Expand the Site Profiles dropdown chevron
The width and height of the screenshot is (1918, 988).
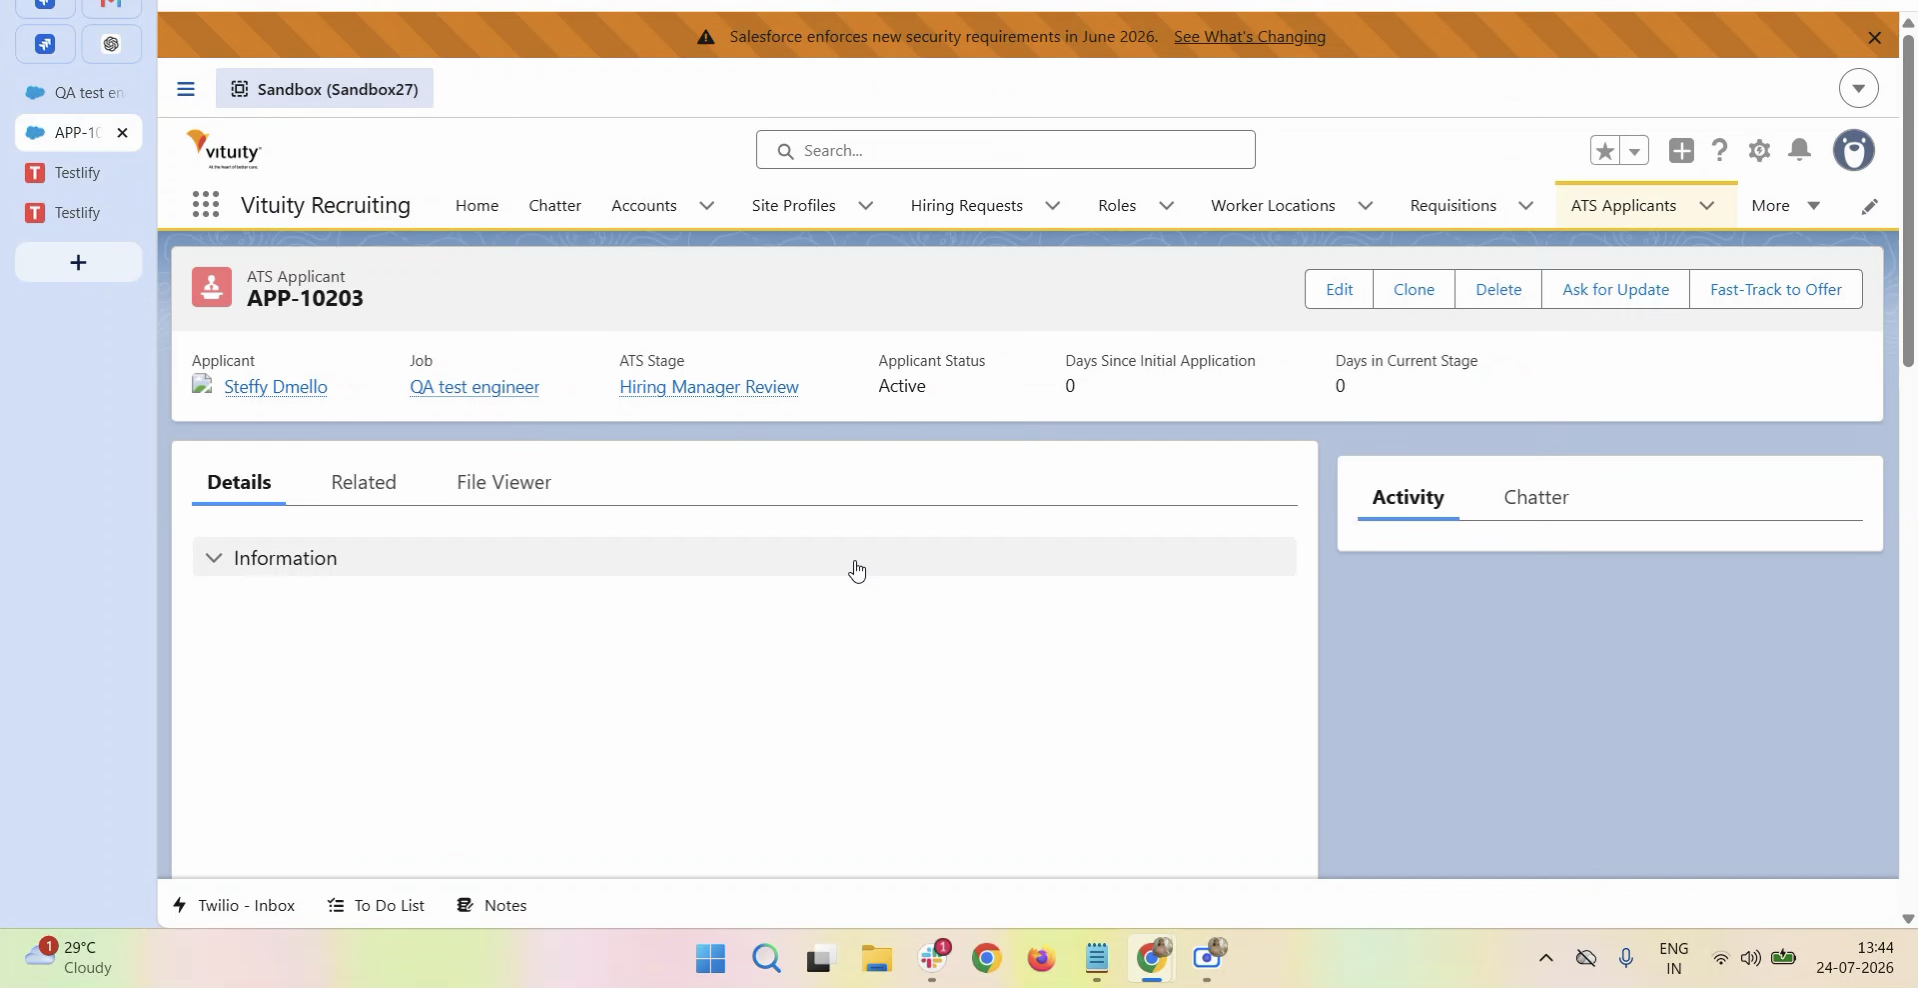tap(866, 206)
